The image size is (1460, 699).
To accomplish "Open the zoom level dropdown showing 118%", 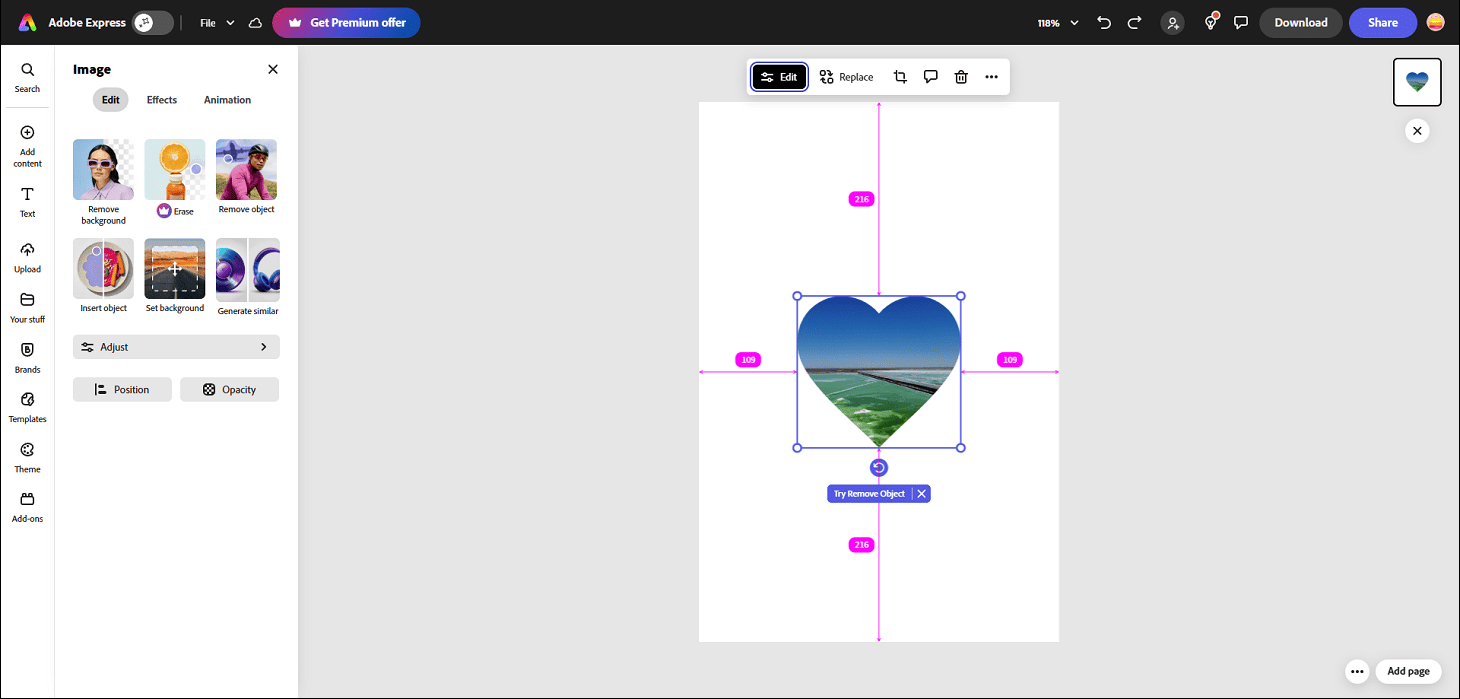I will click(x=1057, y=21).
